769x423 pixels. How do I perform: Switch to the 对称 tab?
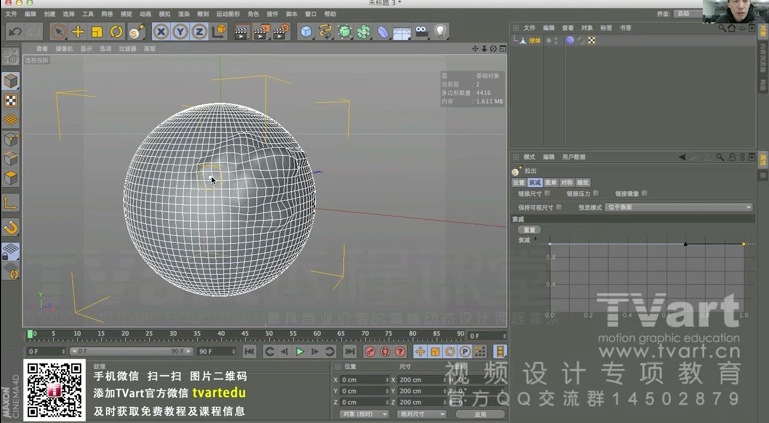click(567, 182)
